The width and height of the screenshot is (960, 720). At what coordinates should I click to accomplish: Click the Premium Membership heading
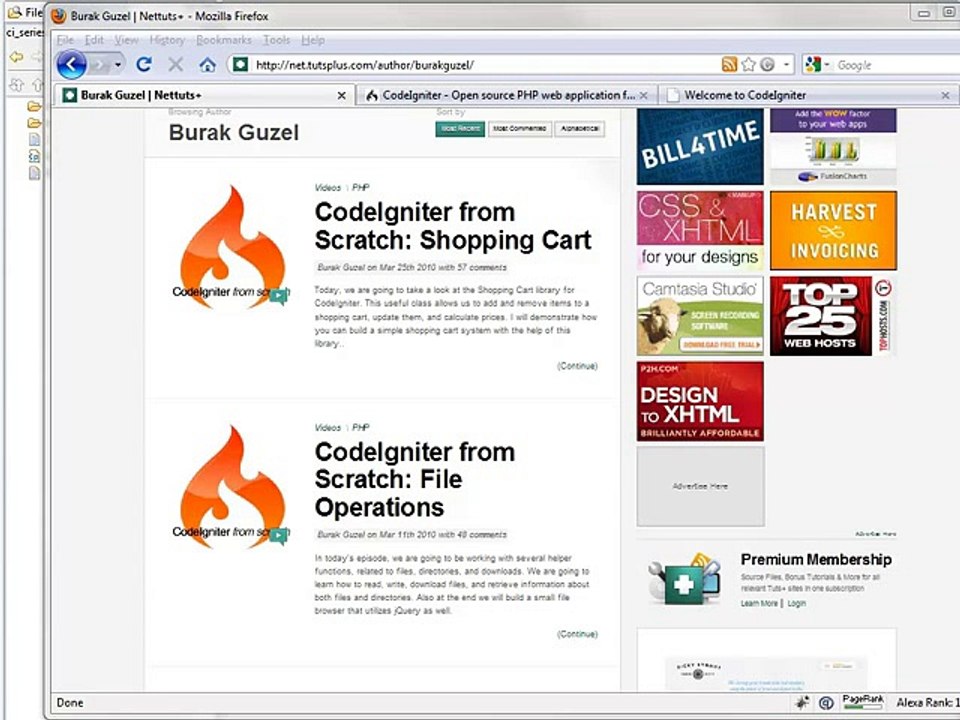[816, 559]
